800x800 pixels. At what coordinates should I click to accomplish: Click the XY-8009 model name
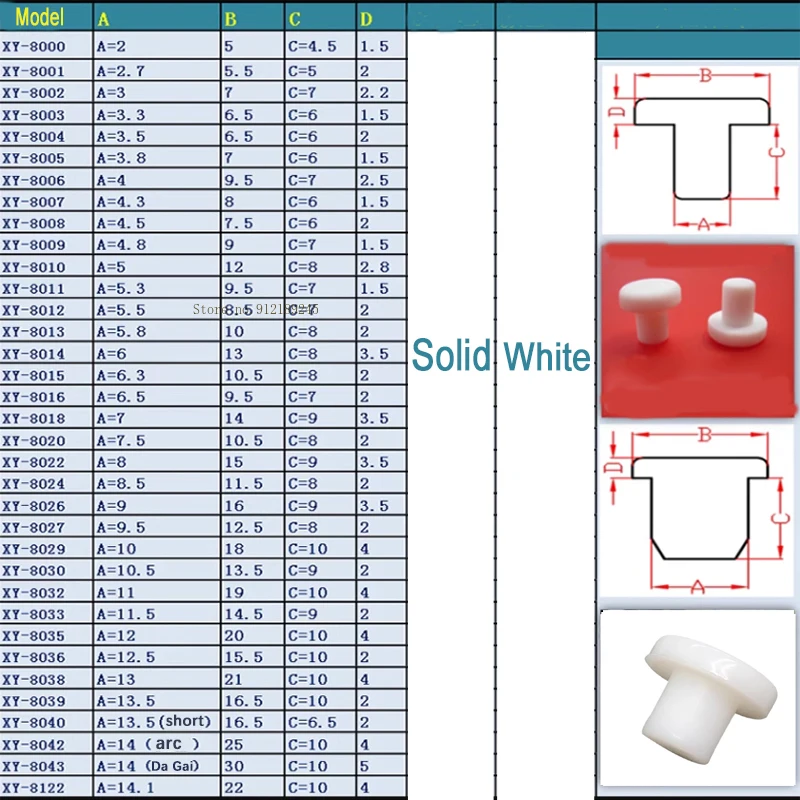pyautogui.click(x=34, y=245)
